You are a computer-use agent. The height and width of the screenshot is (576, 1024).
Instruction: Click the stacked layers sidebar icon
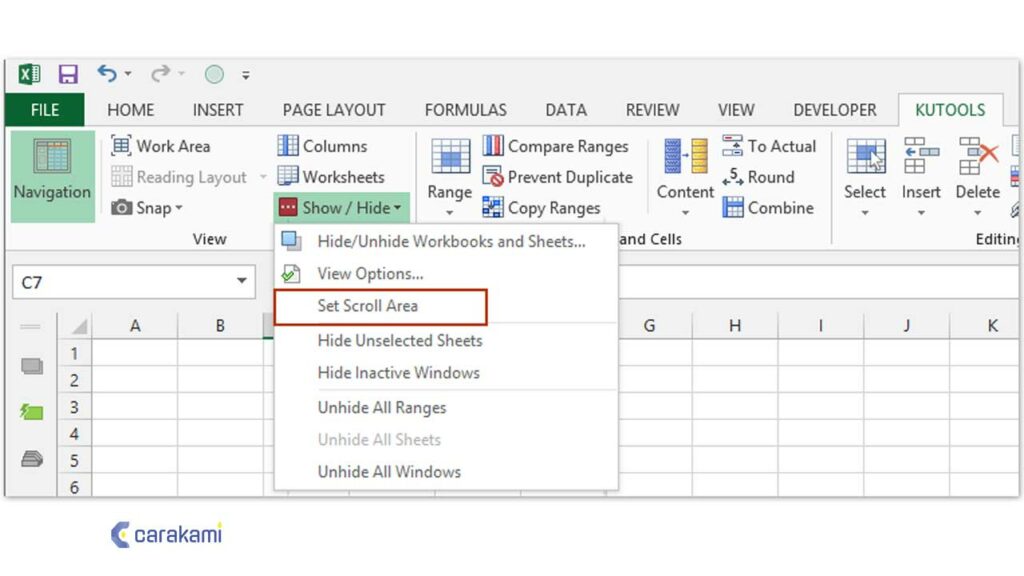31,459
